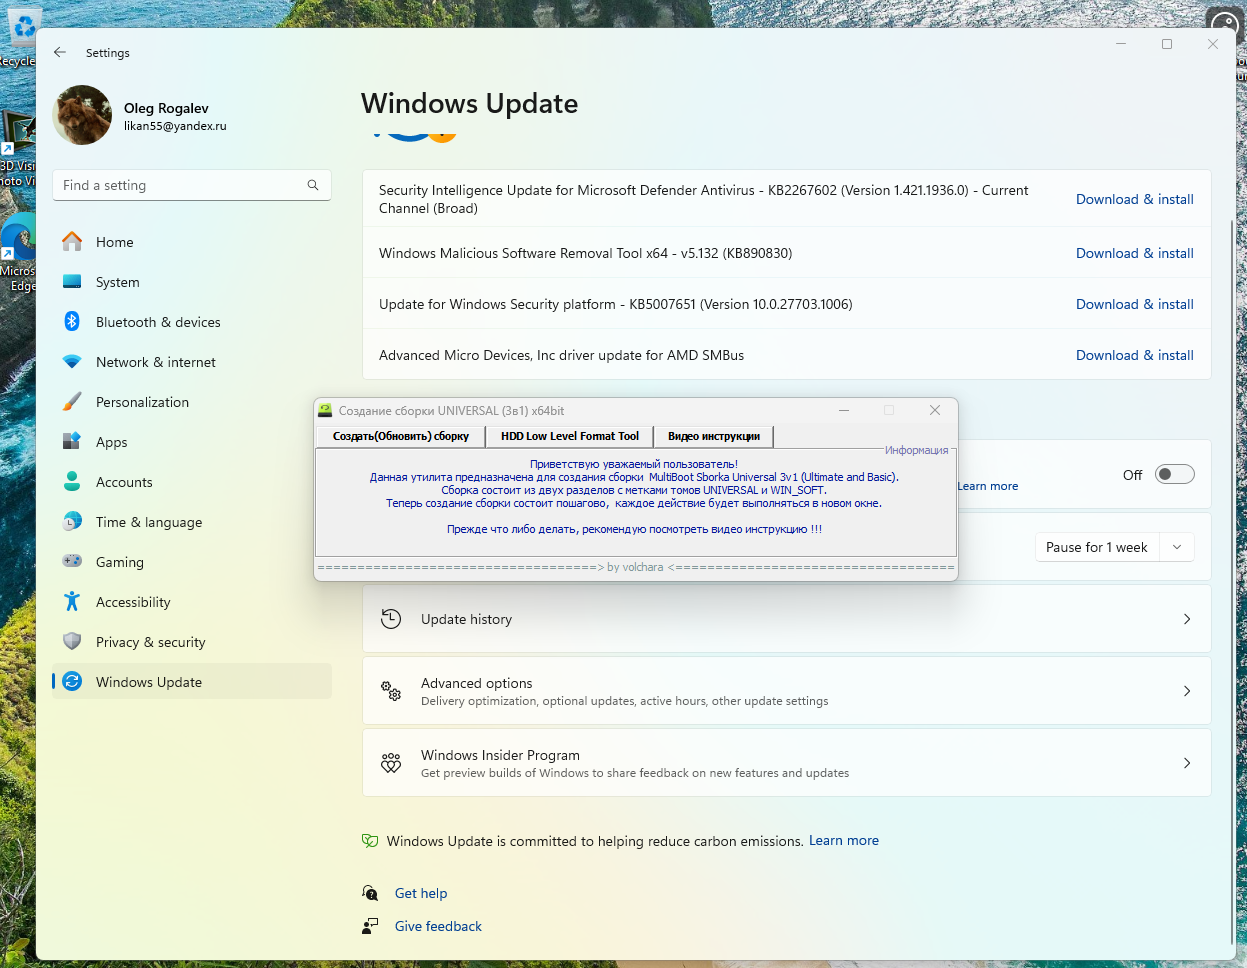Click Download & install for KB890830 removal tool
This screenshot has height=968, width=1247.
point(1134,253)
